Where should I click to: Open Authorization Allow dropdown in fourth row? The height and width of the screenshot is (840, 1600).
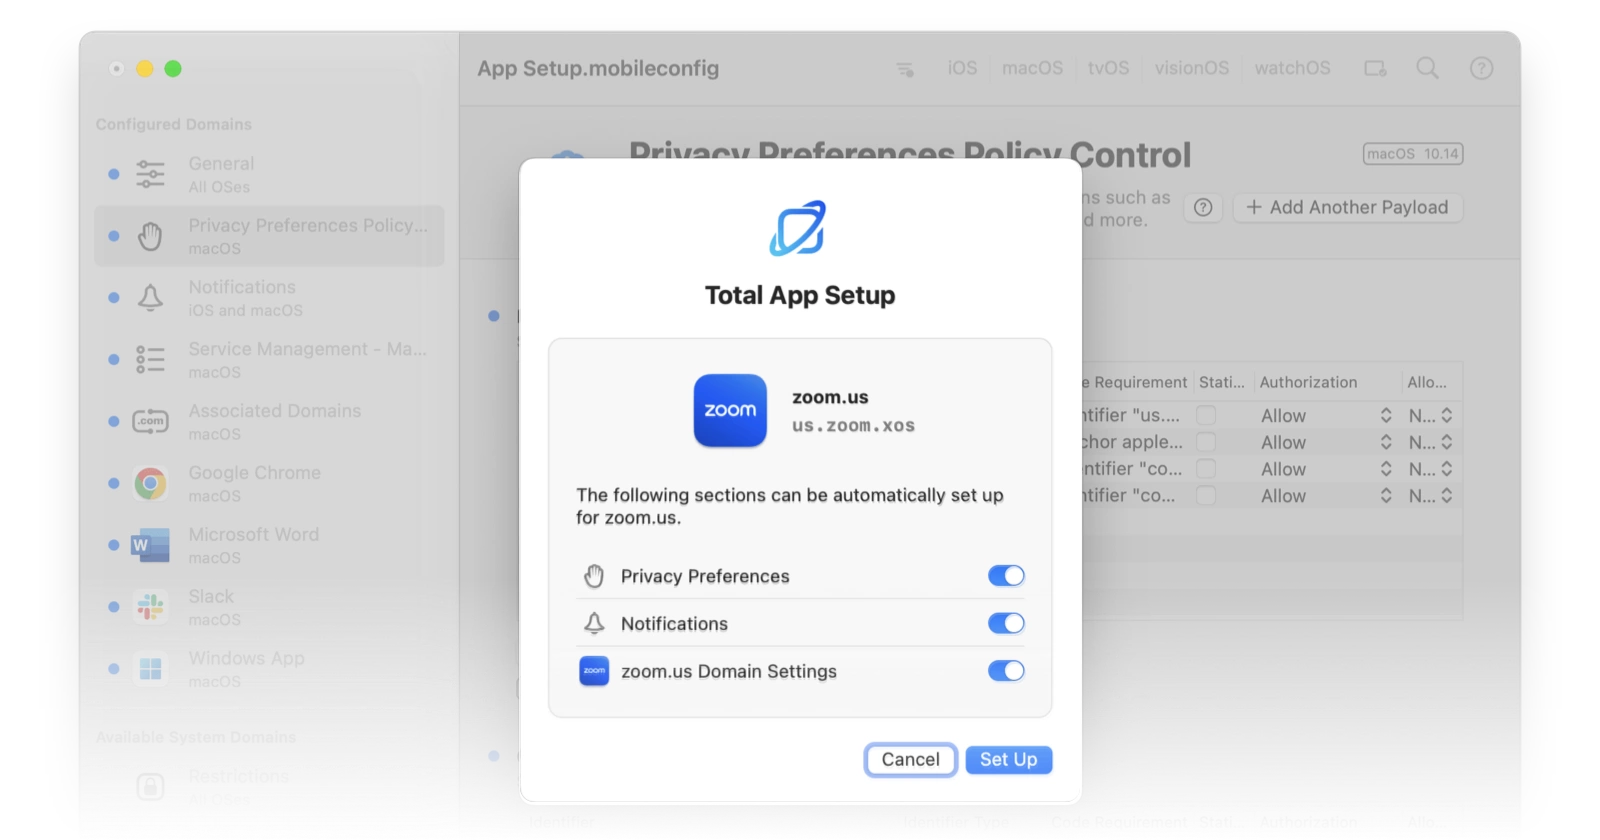1326,496
